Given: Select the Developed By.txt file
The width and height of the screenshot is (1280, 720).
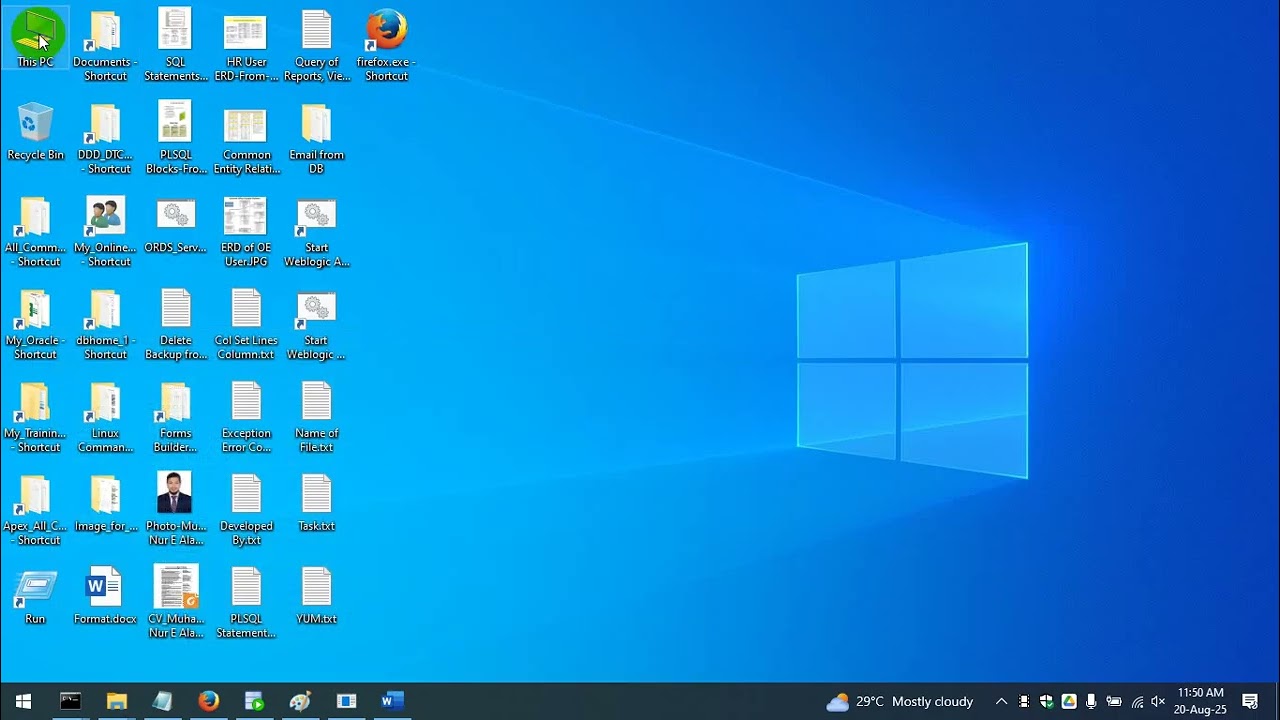Looking at the screenshot, I should coord(246,511).
